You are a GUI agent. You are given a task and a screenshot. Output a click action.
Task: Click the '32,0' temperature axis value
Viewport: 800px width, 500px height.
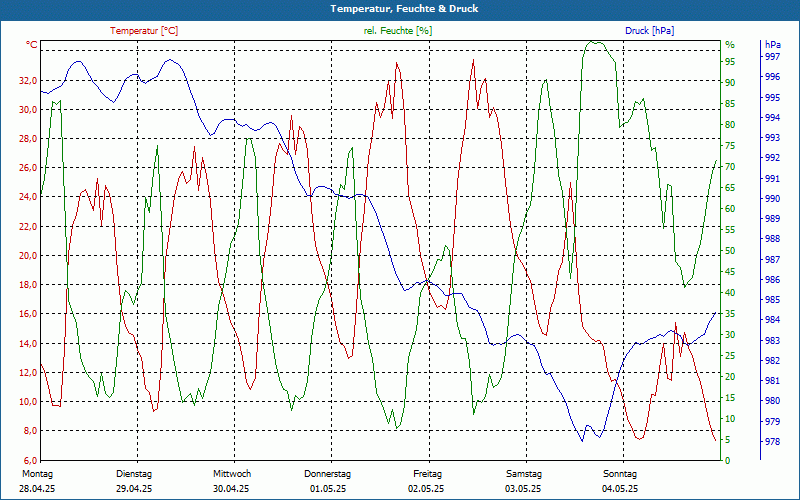(29, 81)
